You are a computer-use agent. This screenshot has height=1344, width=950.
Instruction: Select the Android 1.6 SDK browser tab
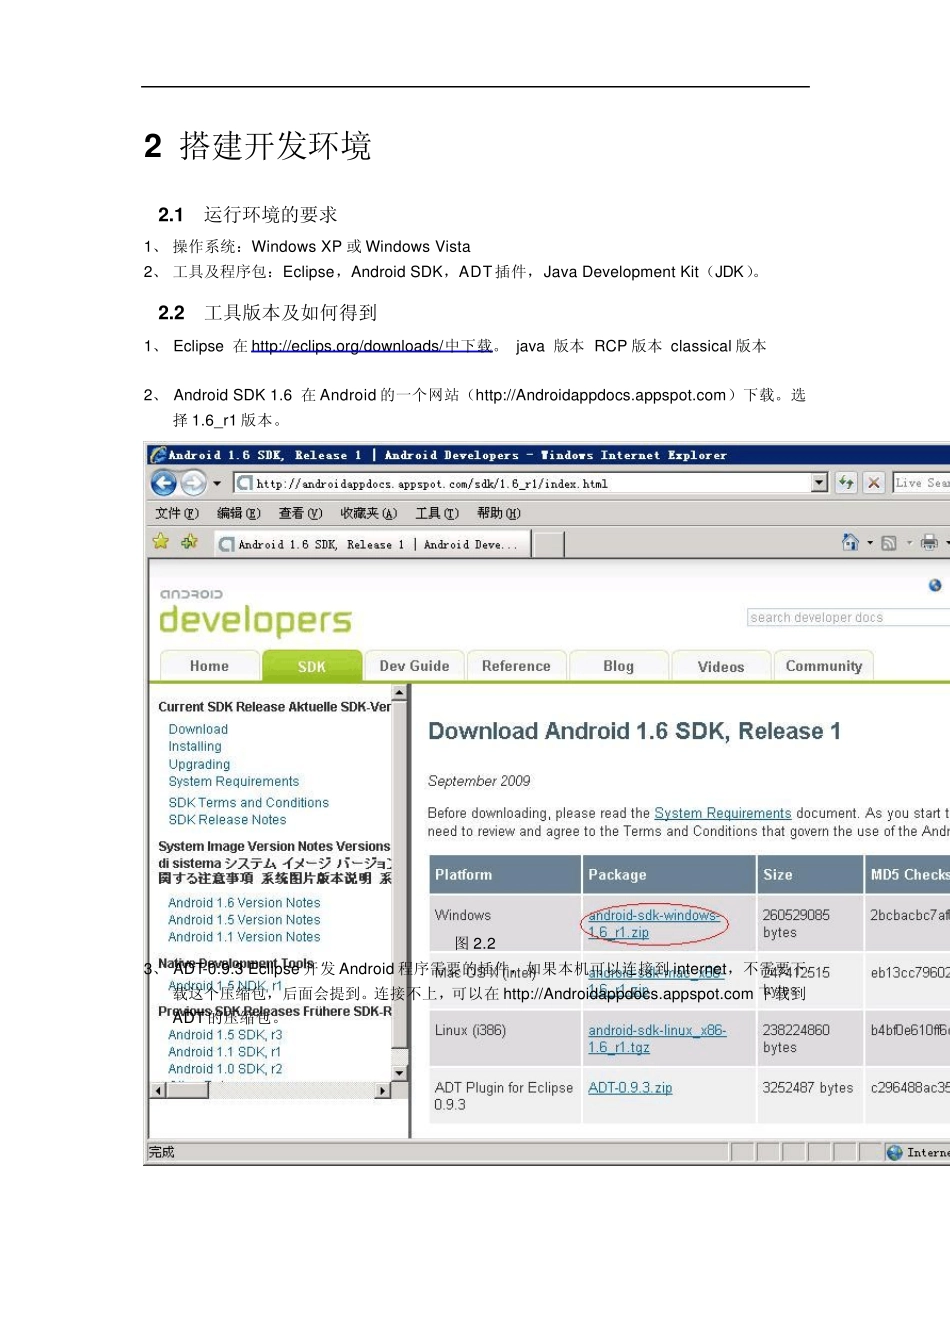coord(370,544)
